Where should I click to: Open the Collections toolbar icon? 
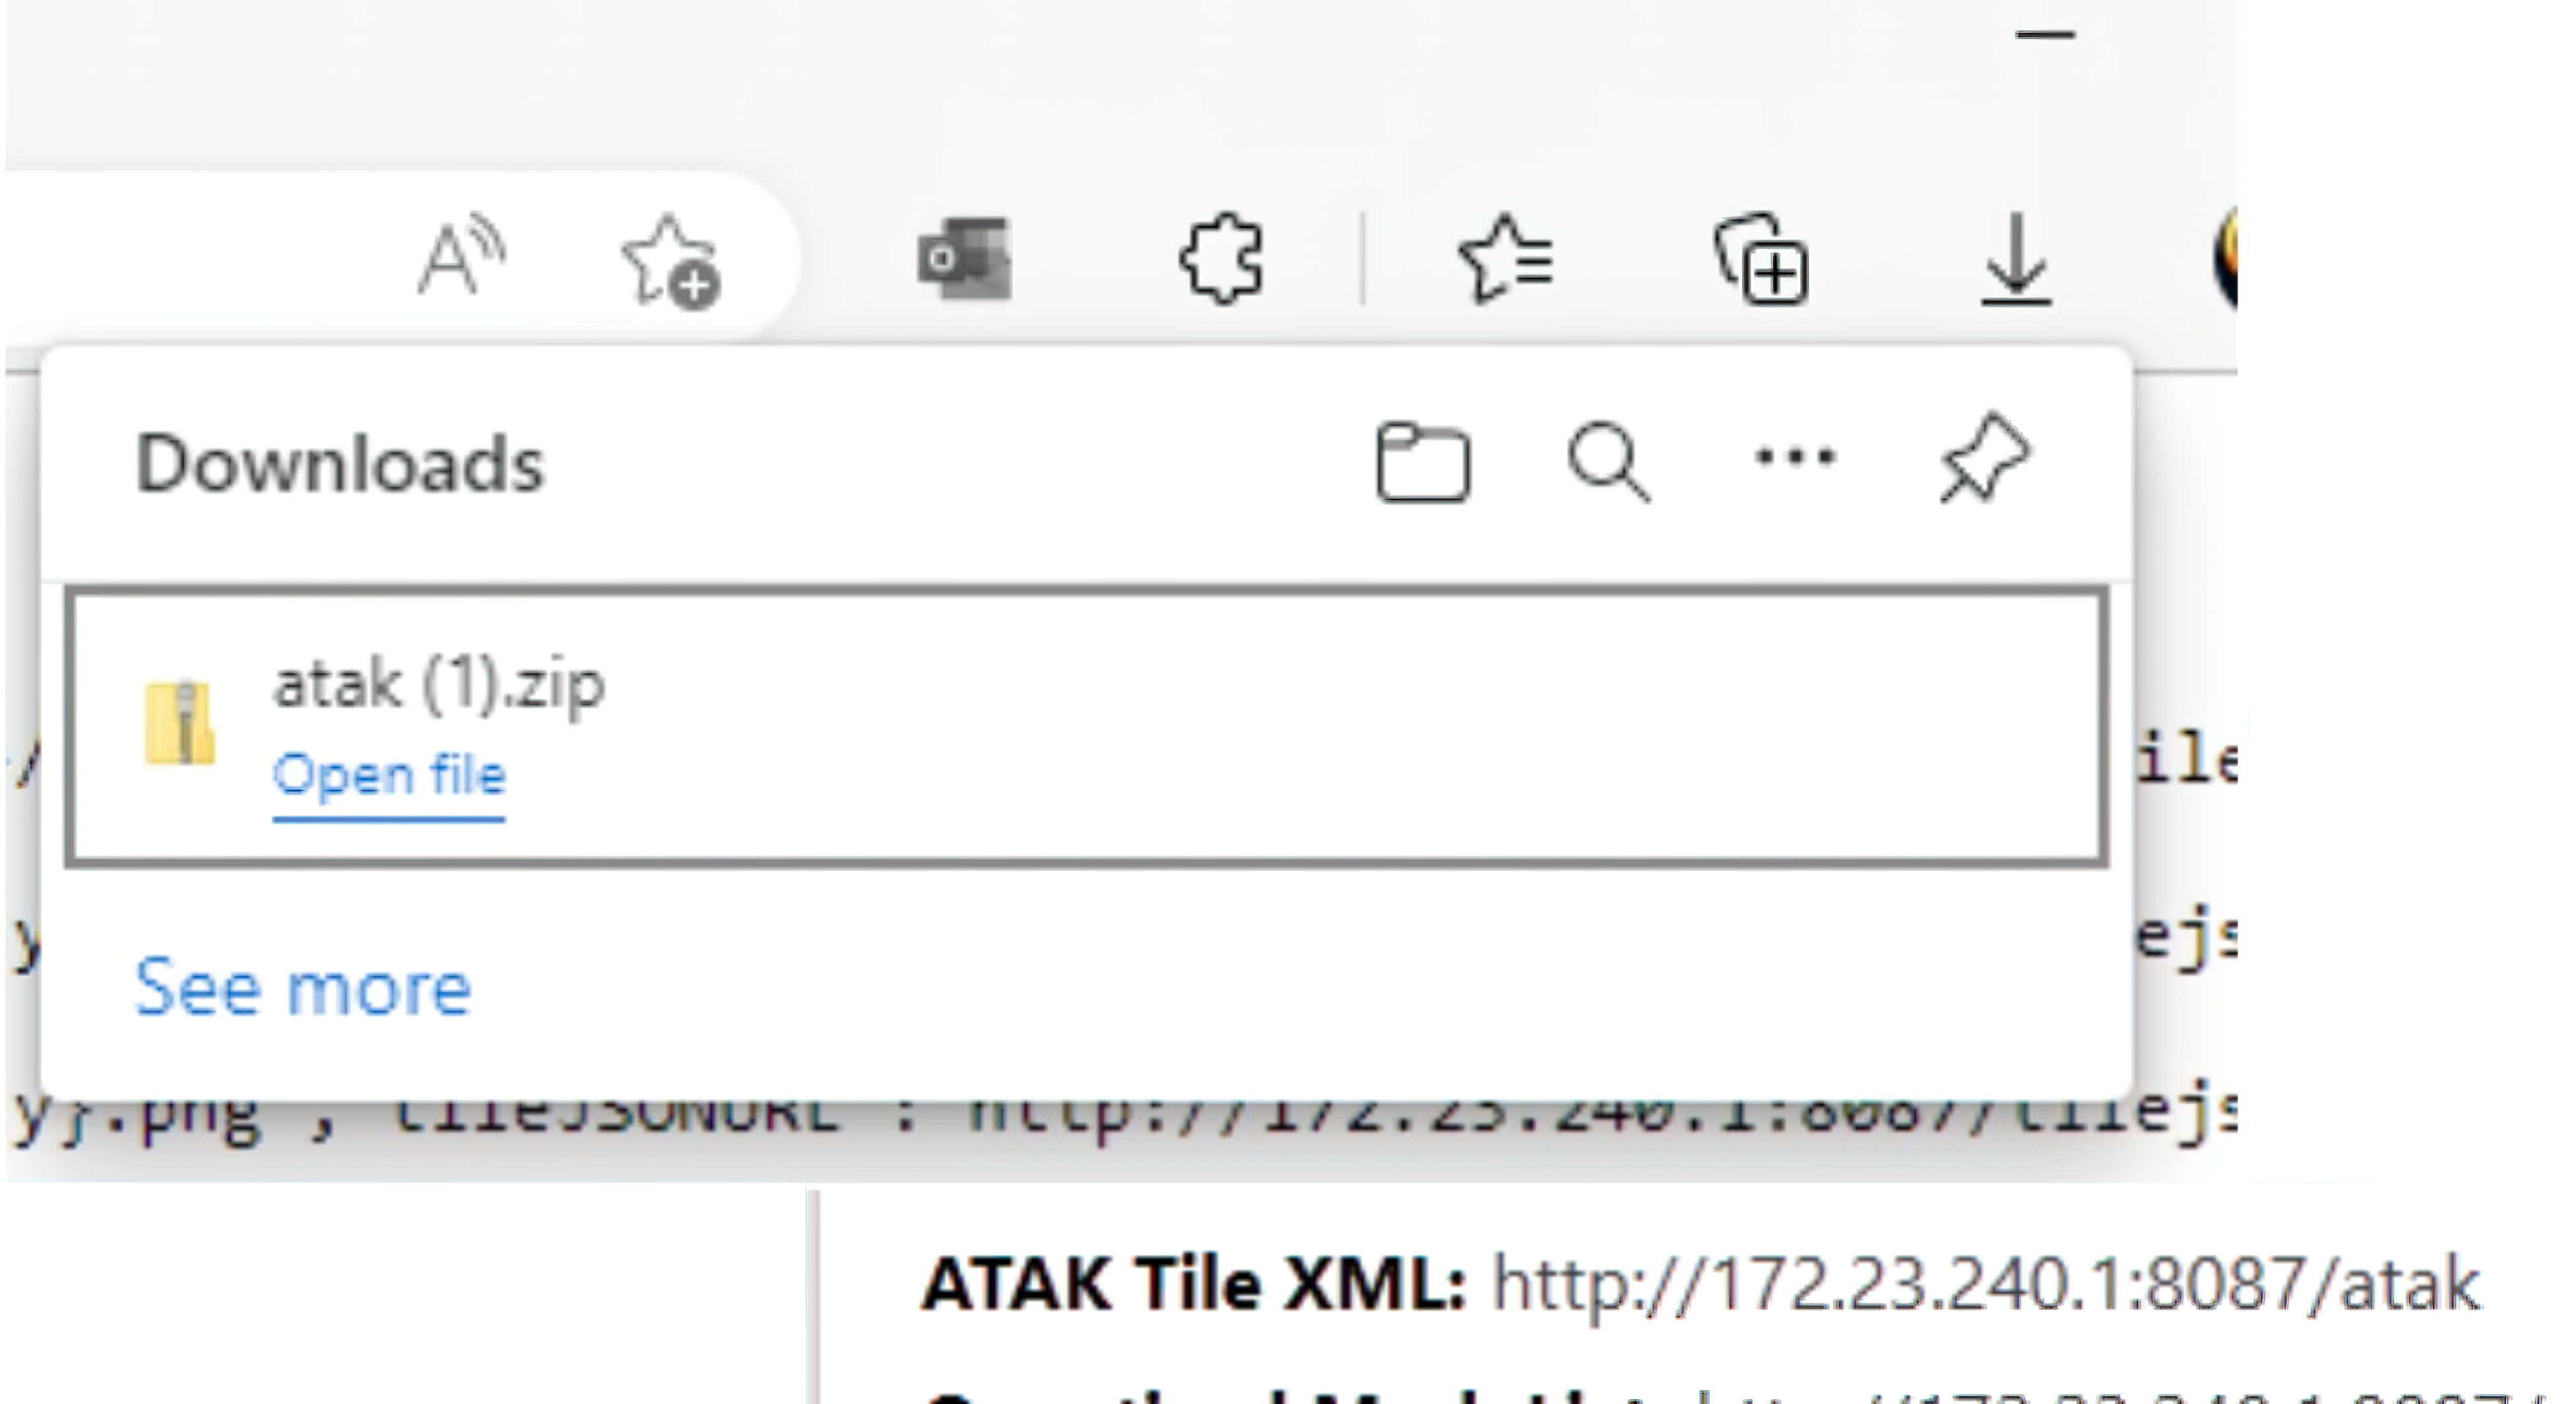(1762, 258)
